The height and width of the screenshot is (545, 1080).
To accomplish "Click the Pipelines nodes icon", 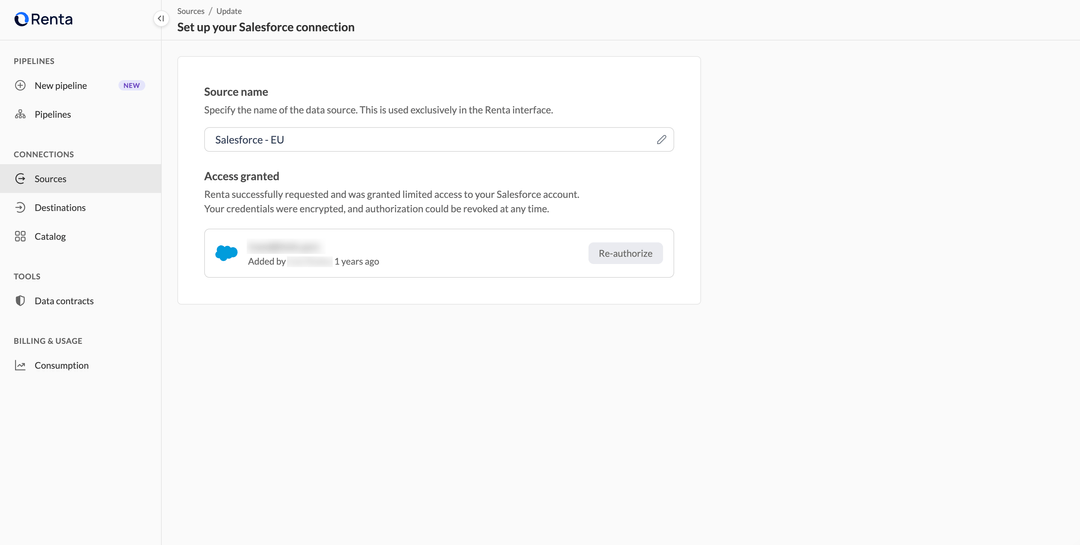I will [20, 114].
